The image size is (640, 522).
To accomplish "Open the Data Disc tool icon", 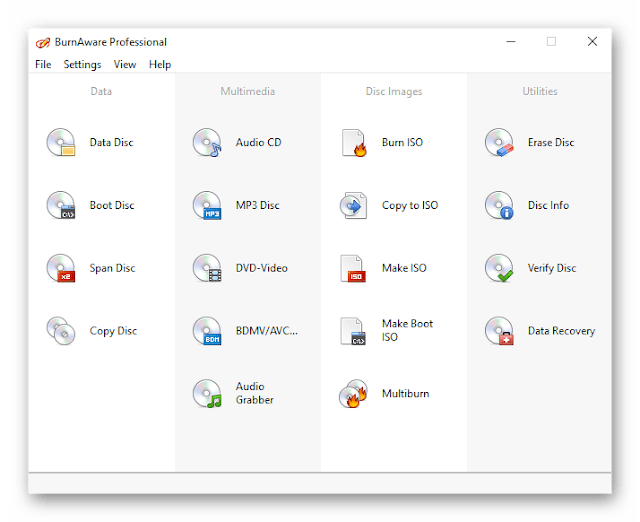I will 61,142.
